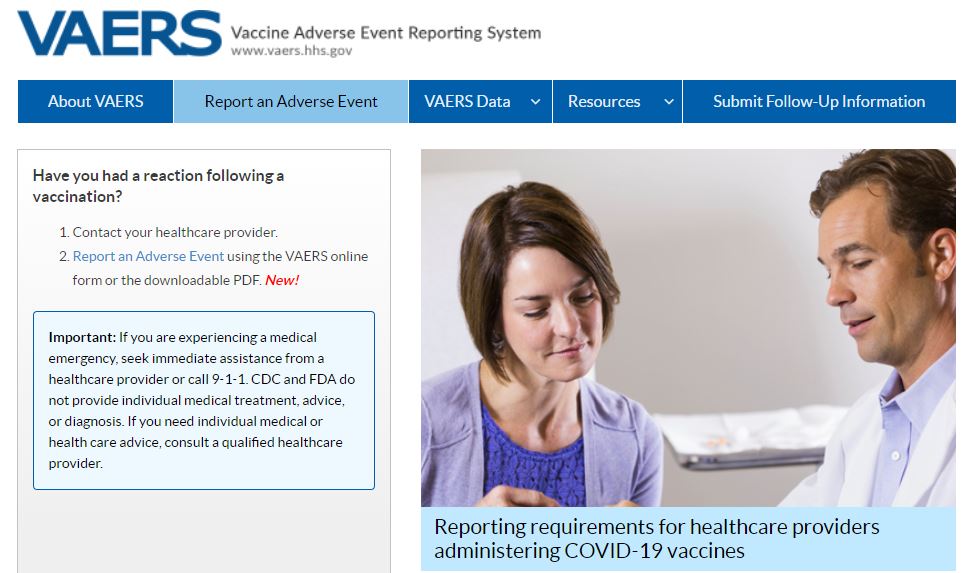Click the VAERS logo
The width and height of the screenshot is (977, 573).
119,33
